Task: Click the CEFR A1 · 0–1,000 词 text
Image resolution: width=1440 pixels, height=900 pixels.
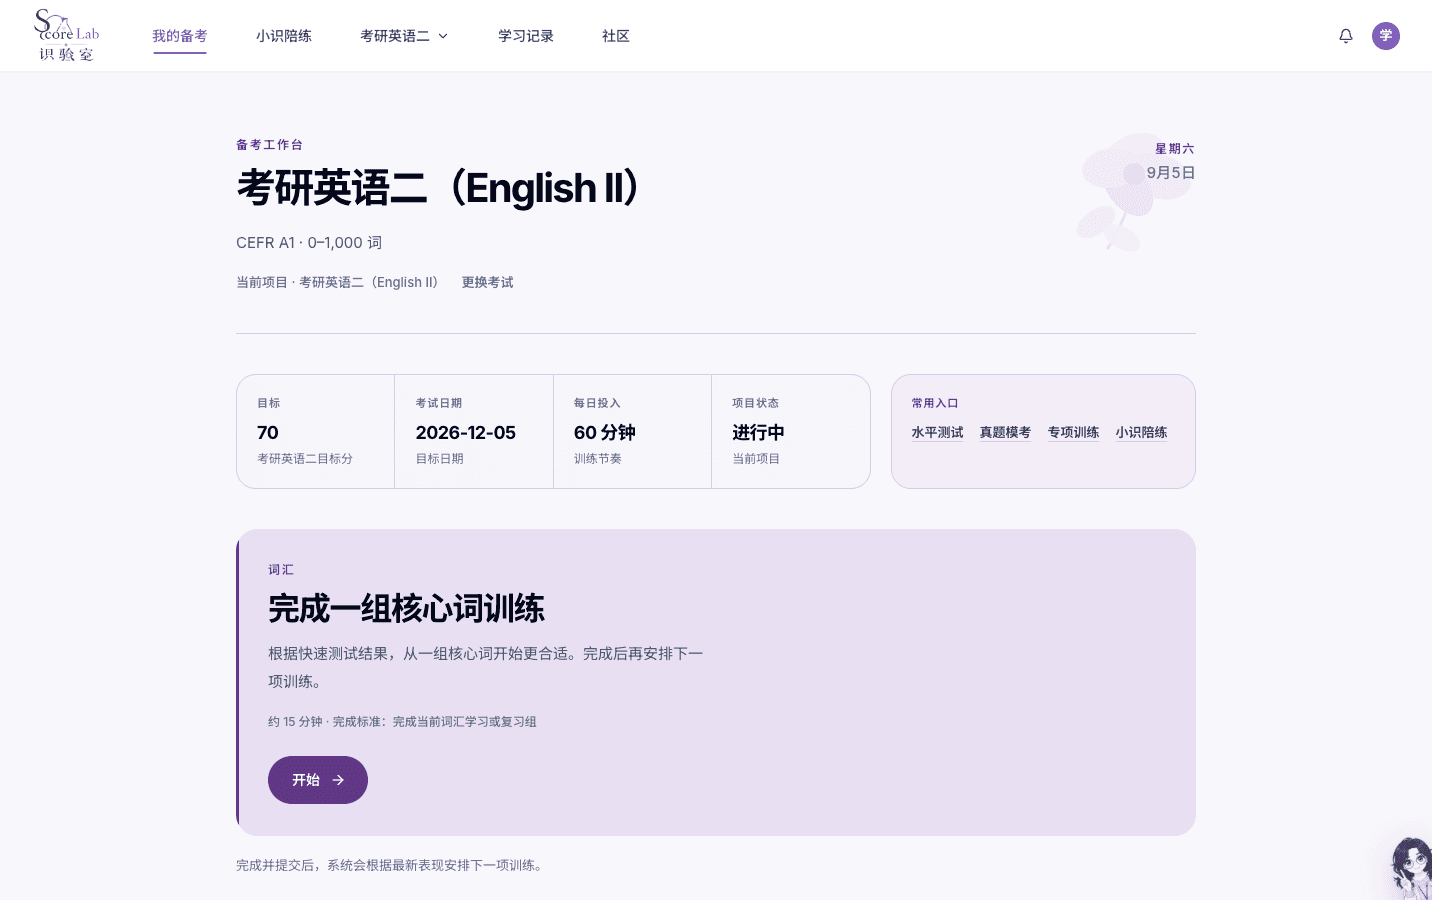Action: [x=309, y=243]
